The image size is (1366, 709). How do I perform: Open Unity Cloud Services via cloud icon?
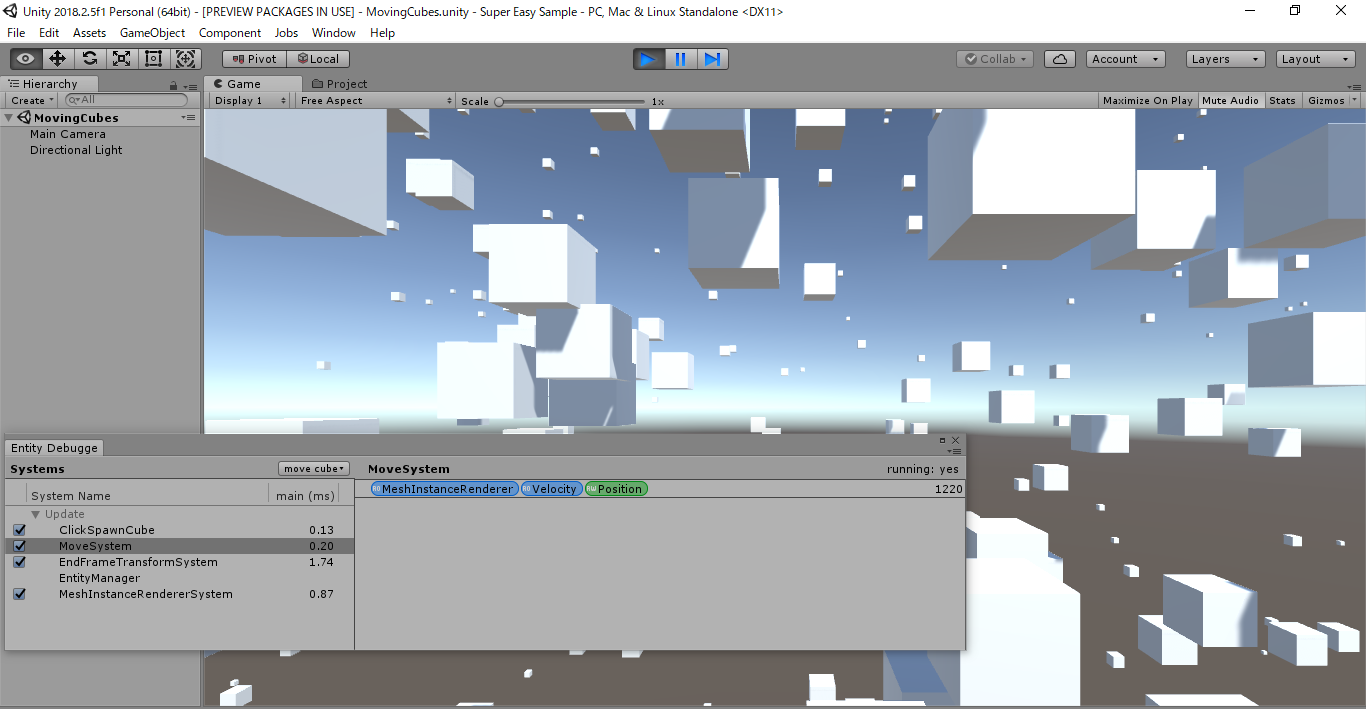coord(1059,58)
